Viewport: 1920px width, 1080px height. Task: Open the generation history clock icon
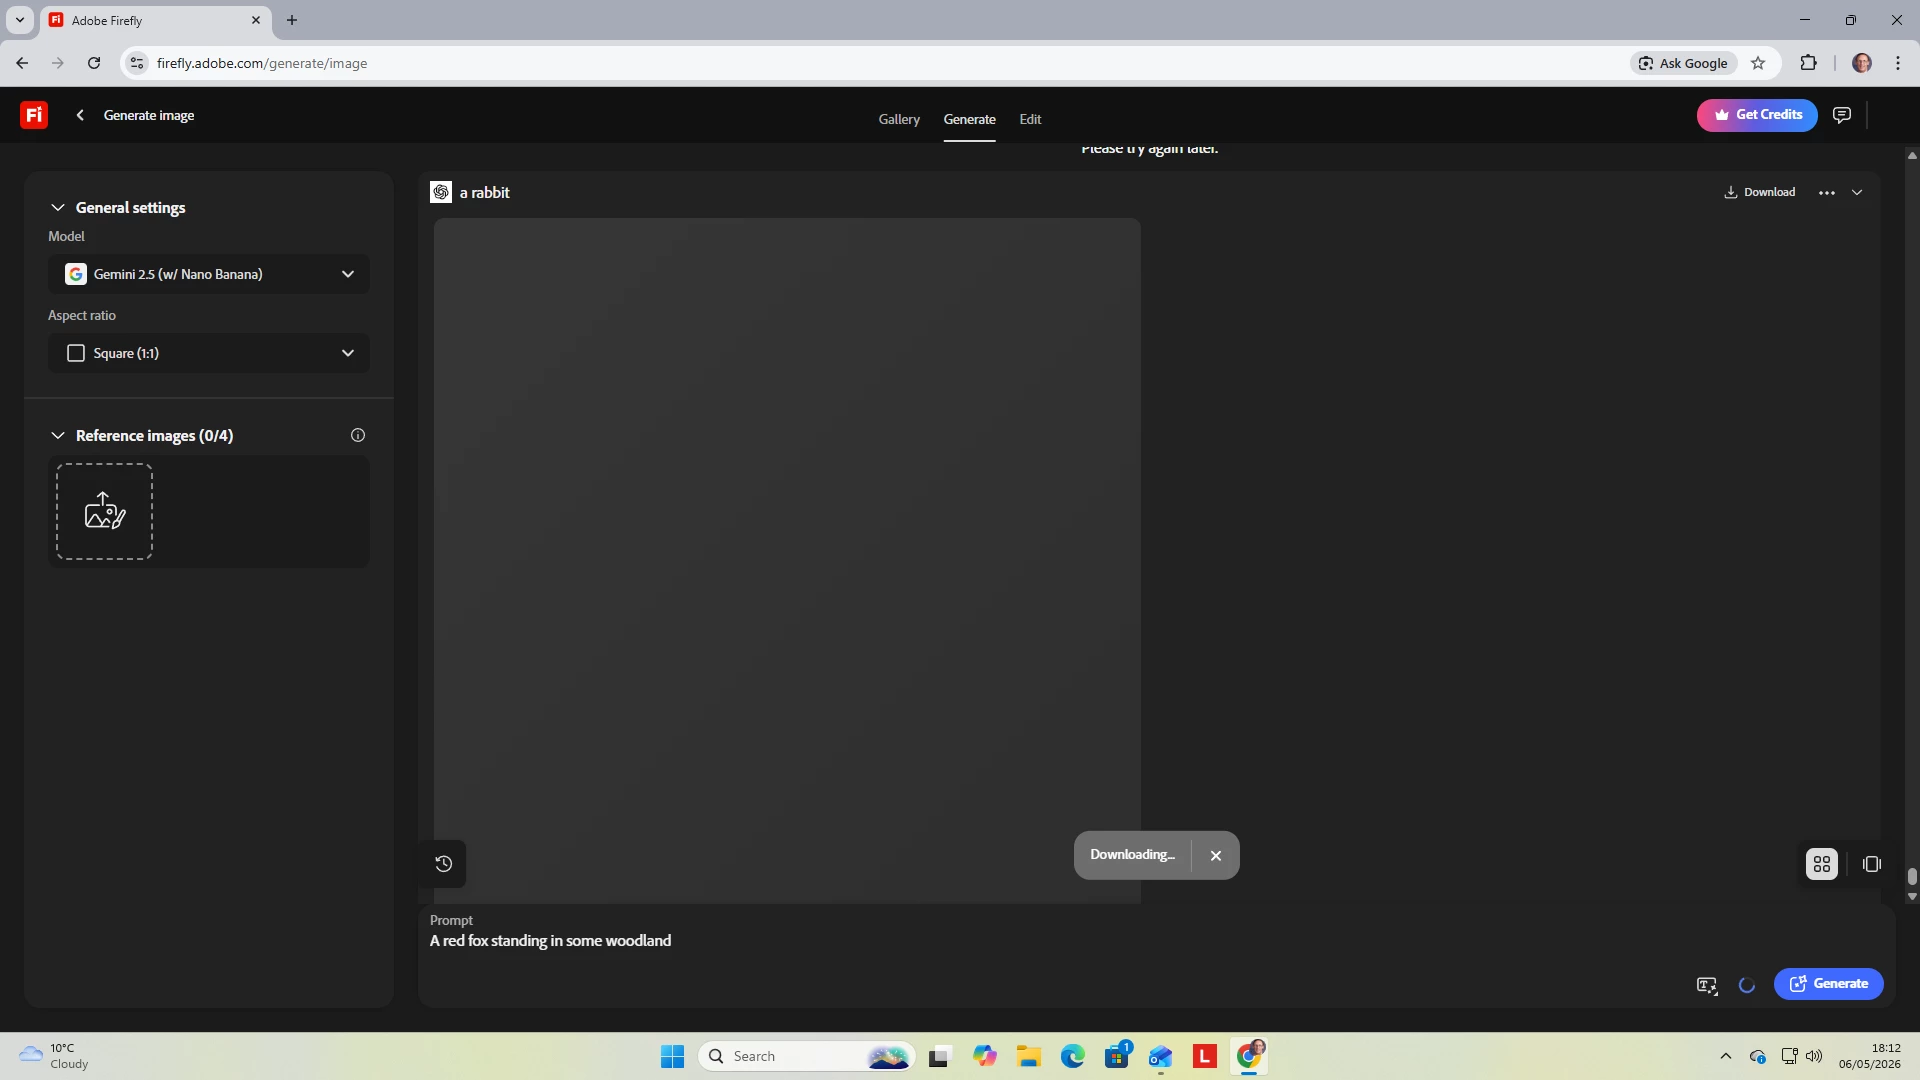click(444, 864)
